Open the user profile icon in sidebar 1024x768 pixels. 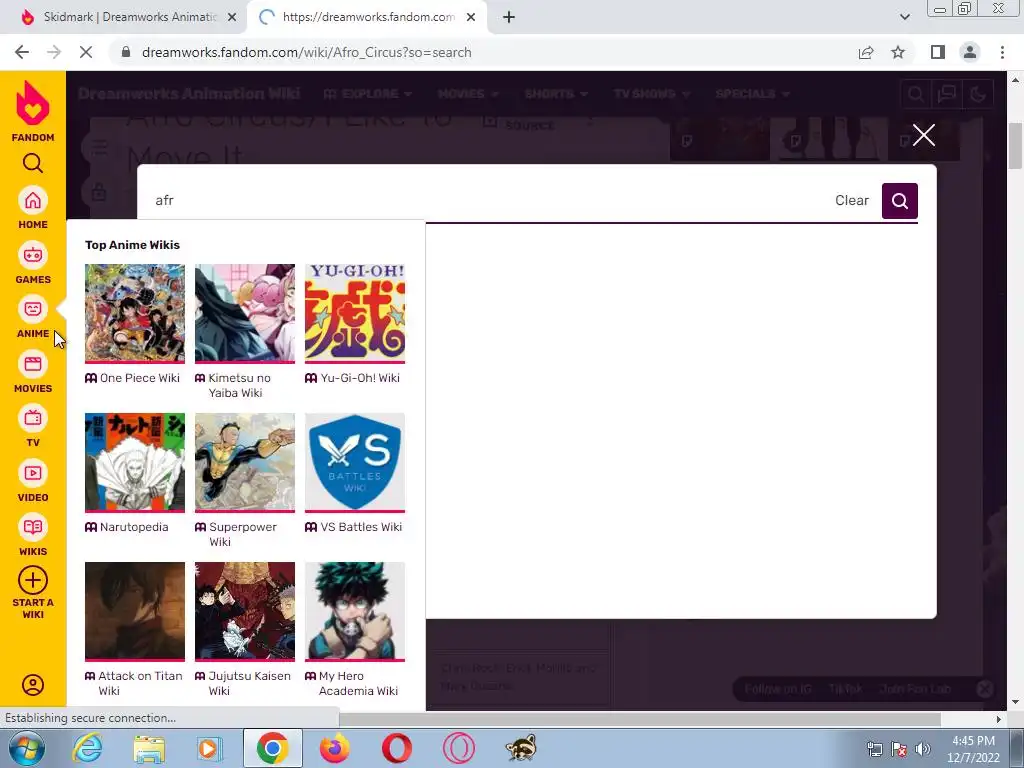[33, 684]
